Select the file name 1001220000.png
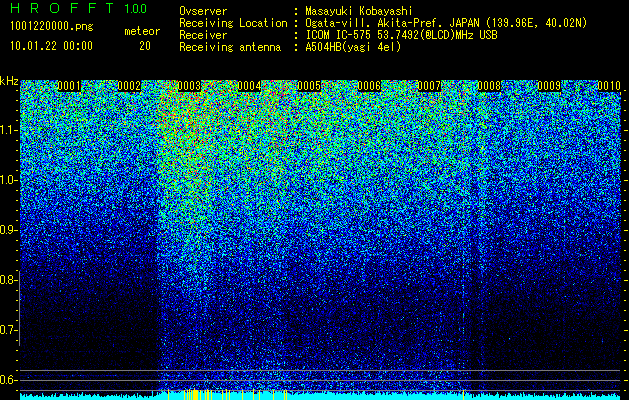This screenshot has width=629, height=400. (52, 27)
